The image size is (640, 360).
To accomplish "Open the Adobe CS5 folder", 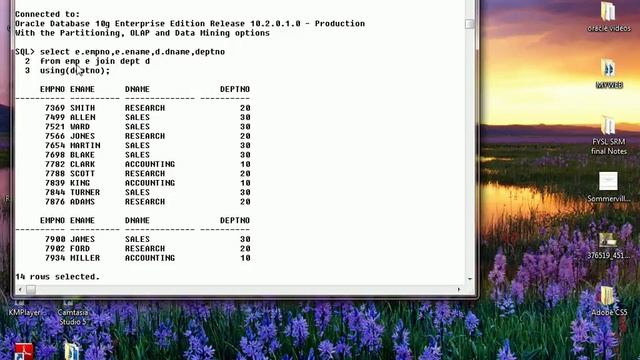I will (609, 301).
